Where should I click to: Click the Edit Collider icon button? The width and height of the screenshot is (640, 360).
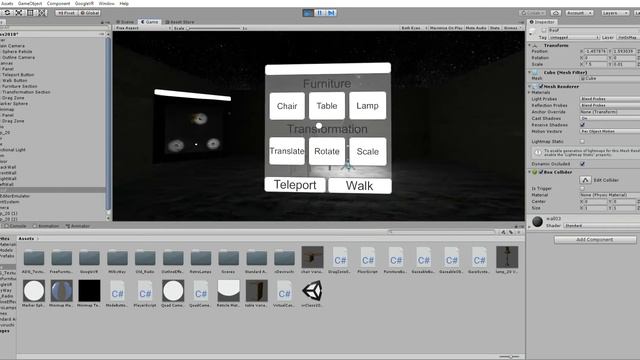[585, 180]
